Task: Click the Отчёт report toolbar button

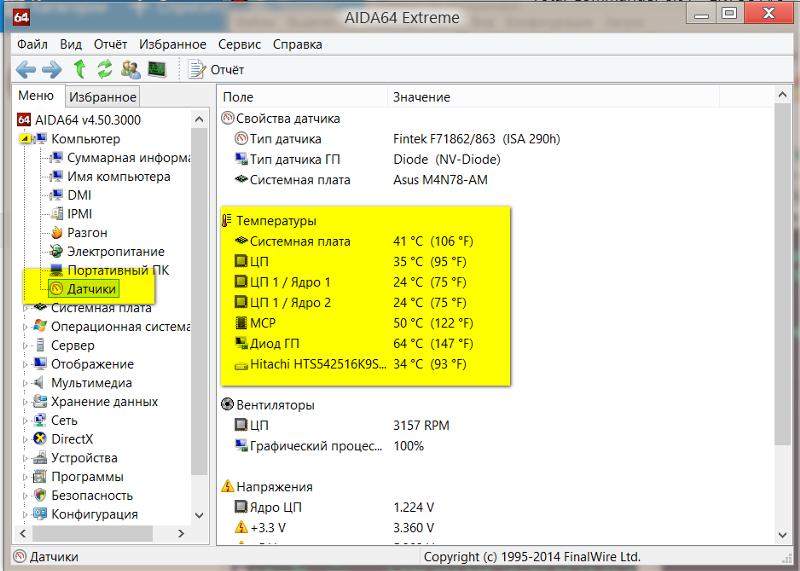Action: (x=216, y=69)
